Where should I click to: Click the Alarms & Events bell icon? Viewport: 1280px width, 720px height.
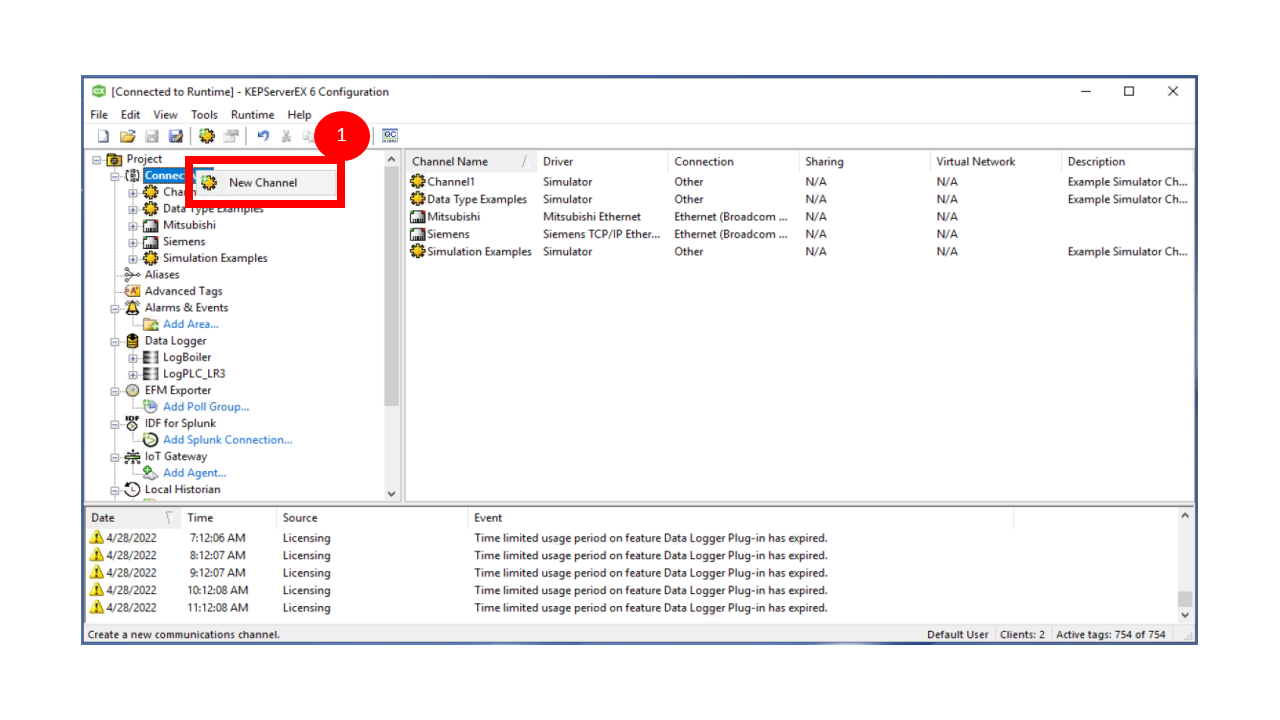tap(133, 308)
